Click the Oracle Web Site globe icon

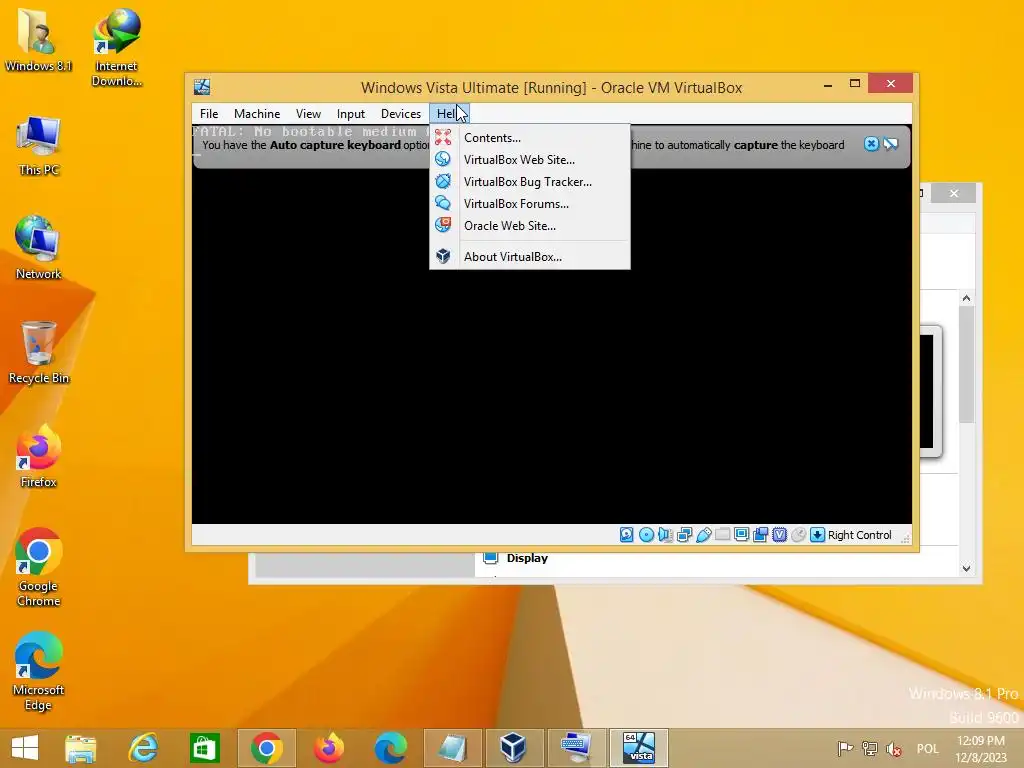[443, 225]
